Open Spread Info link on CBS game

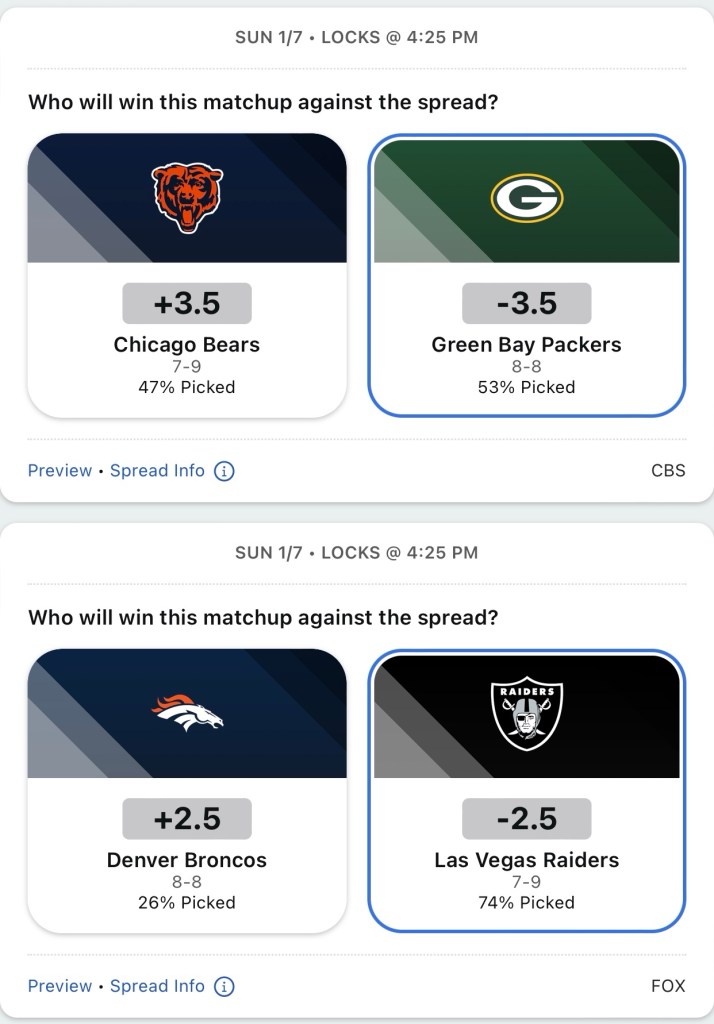click(x=157, y=471)
